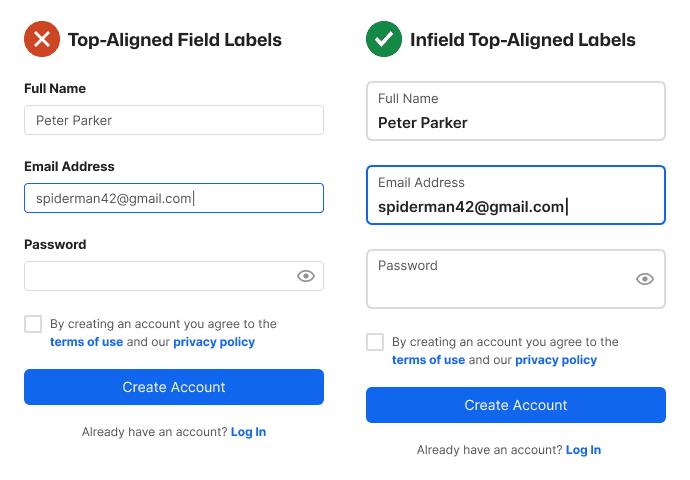Image resolution: width=690 pixels, height=480 pixels.
Task: Open the privacy policy link in left form
Action: pyautogui.click(x=214, y=342)
